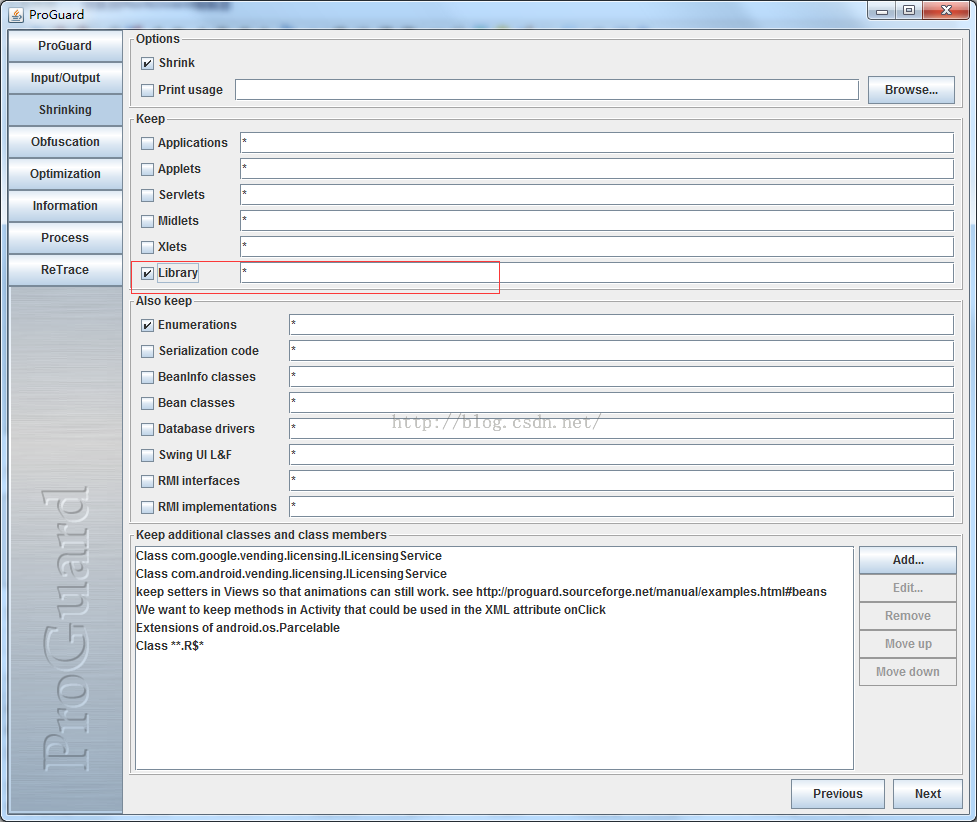This screenshot has width=977, height=822.
Task: Enable the Midlets checkbox
Action: (147, 221)
